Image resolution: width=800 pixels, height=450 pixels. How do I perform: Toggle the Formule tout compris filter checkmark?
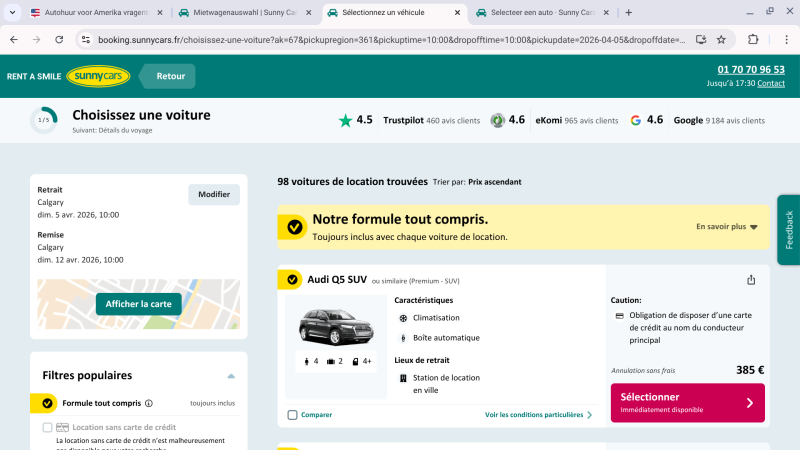pyautogui.click(x=47, y=404)
